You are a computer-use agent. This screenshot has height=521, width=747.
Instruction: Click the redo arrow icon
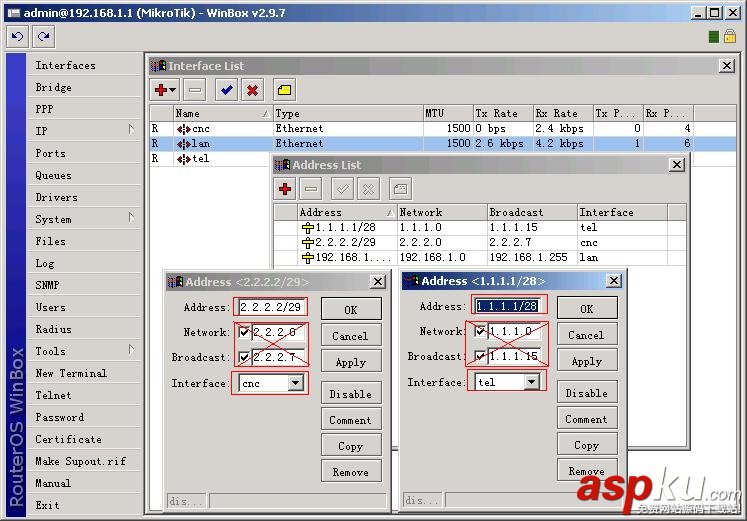point(44,37)
